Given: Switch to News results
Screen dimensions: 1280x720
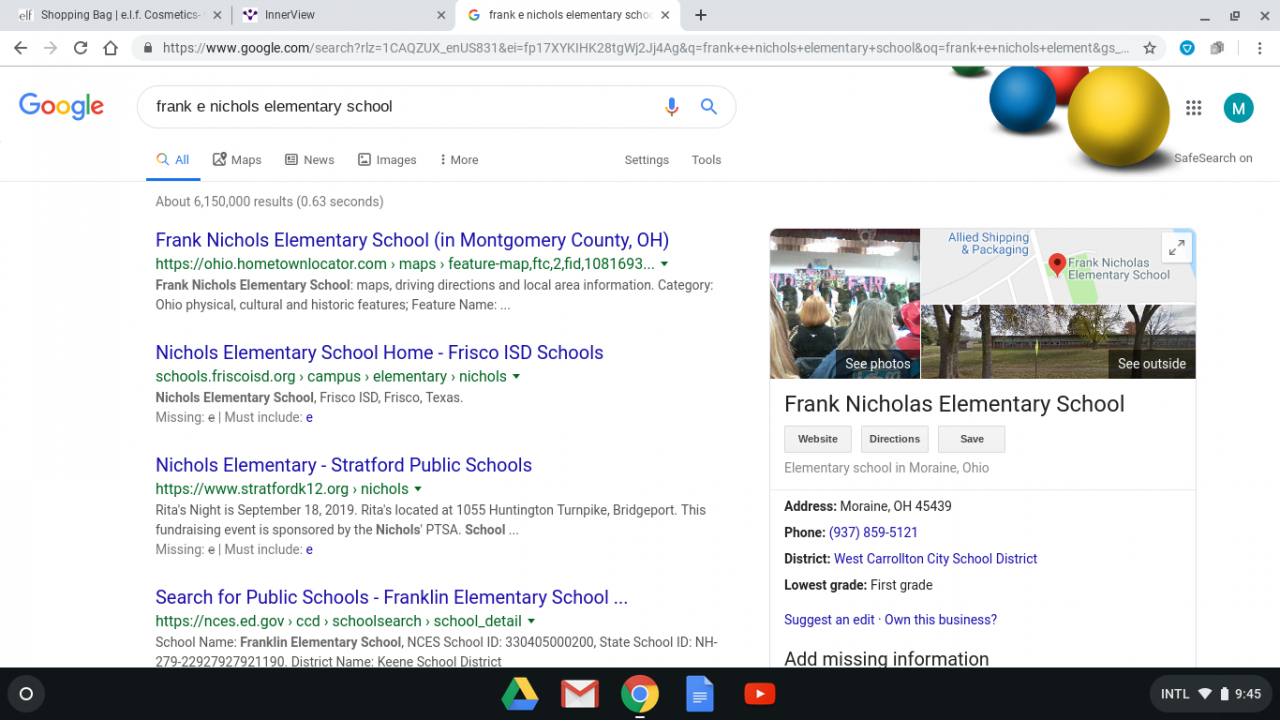Looking at the screenshot, I should coord(310,160).
